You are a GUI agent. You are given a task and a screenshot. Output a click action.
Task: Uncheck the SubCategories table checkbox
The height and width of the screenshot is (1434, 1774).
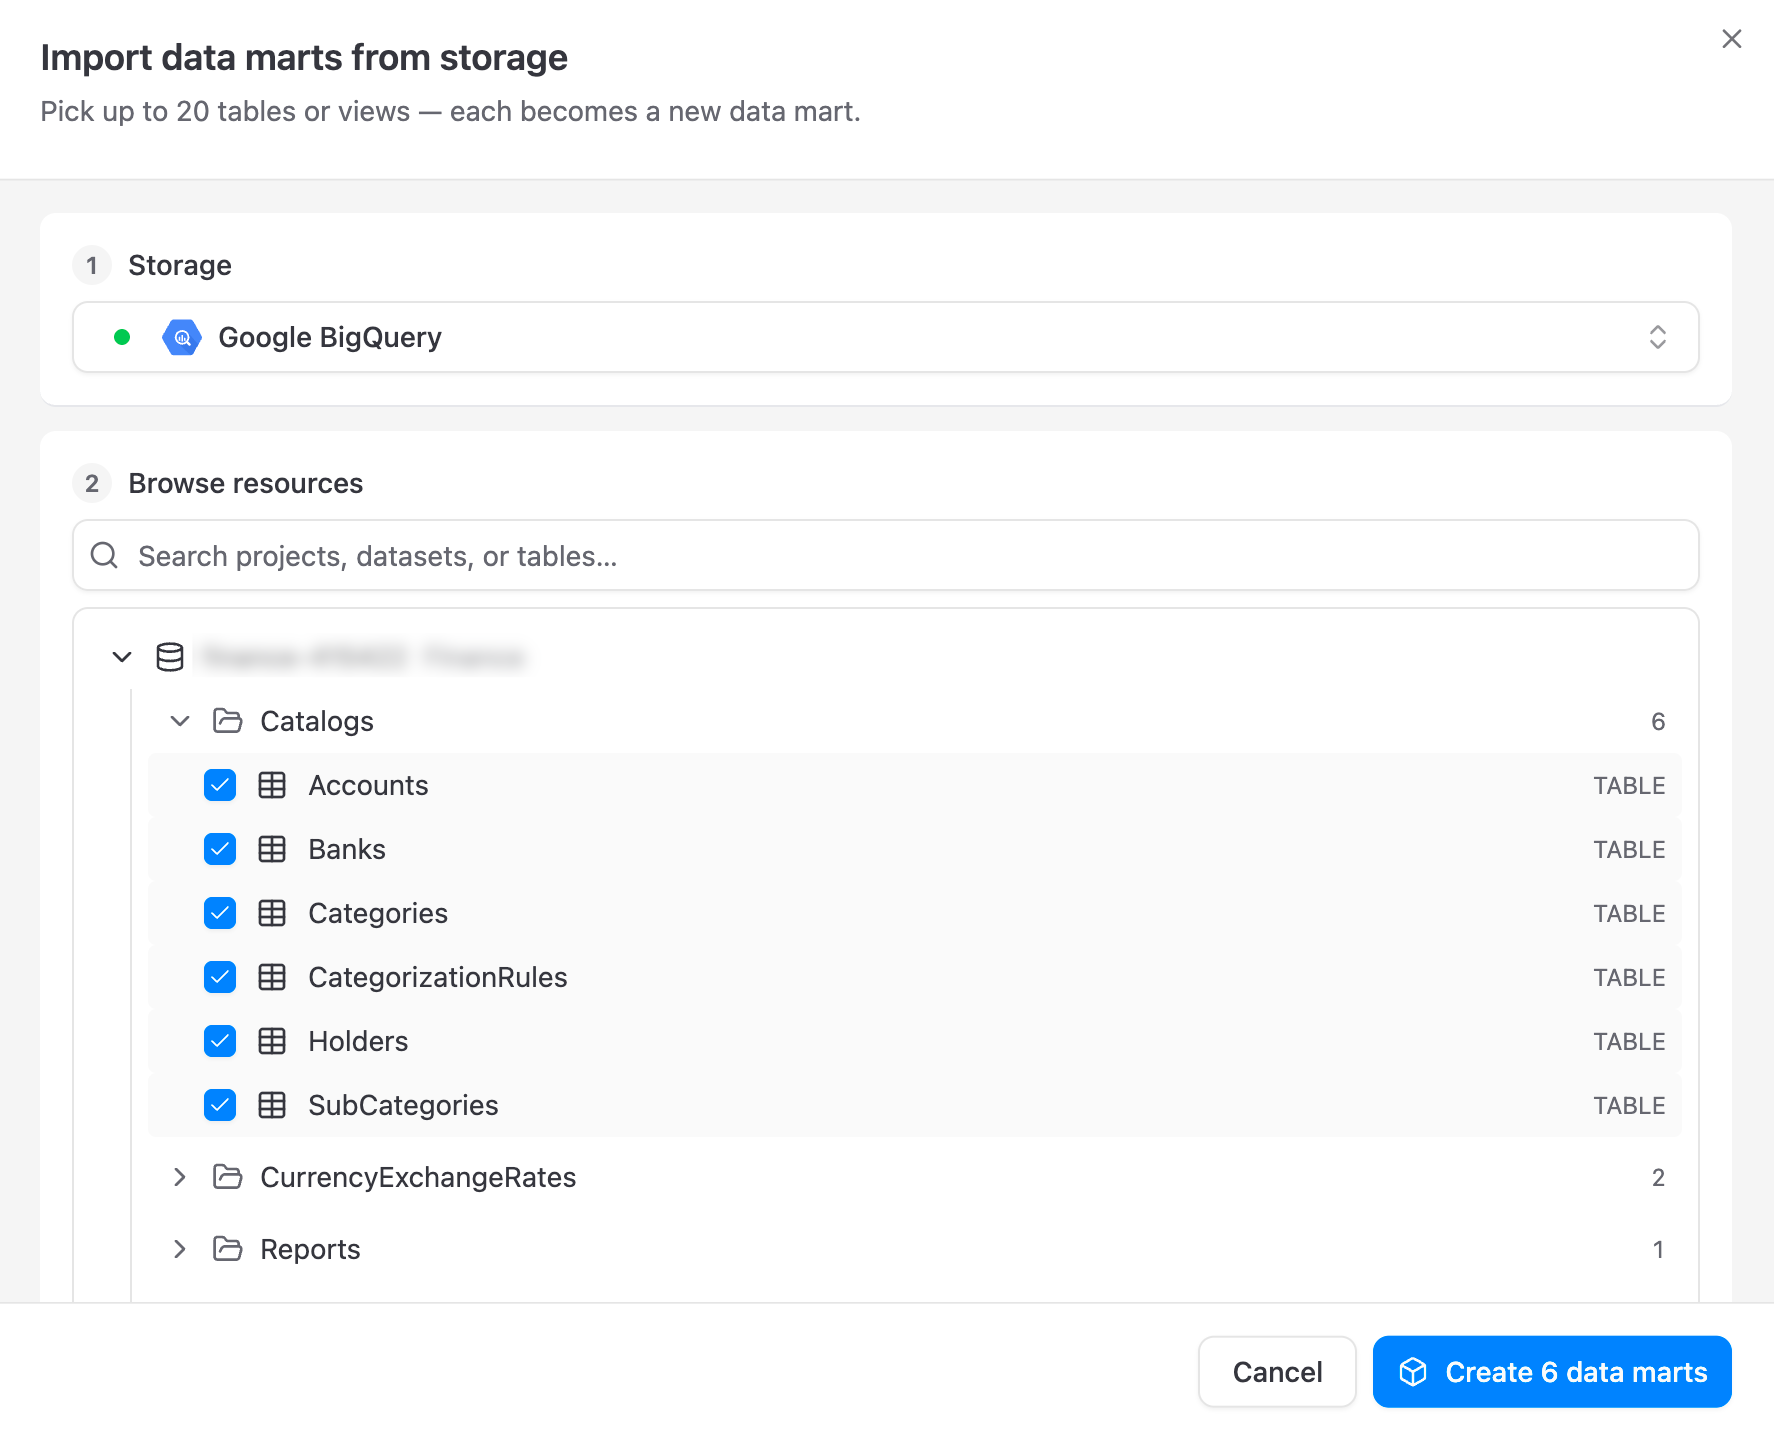coord(220,1105)
